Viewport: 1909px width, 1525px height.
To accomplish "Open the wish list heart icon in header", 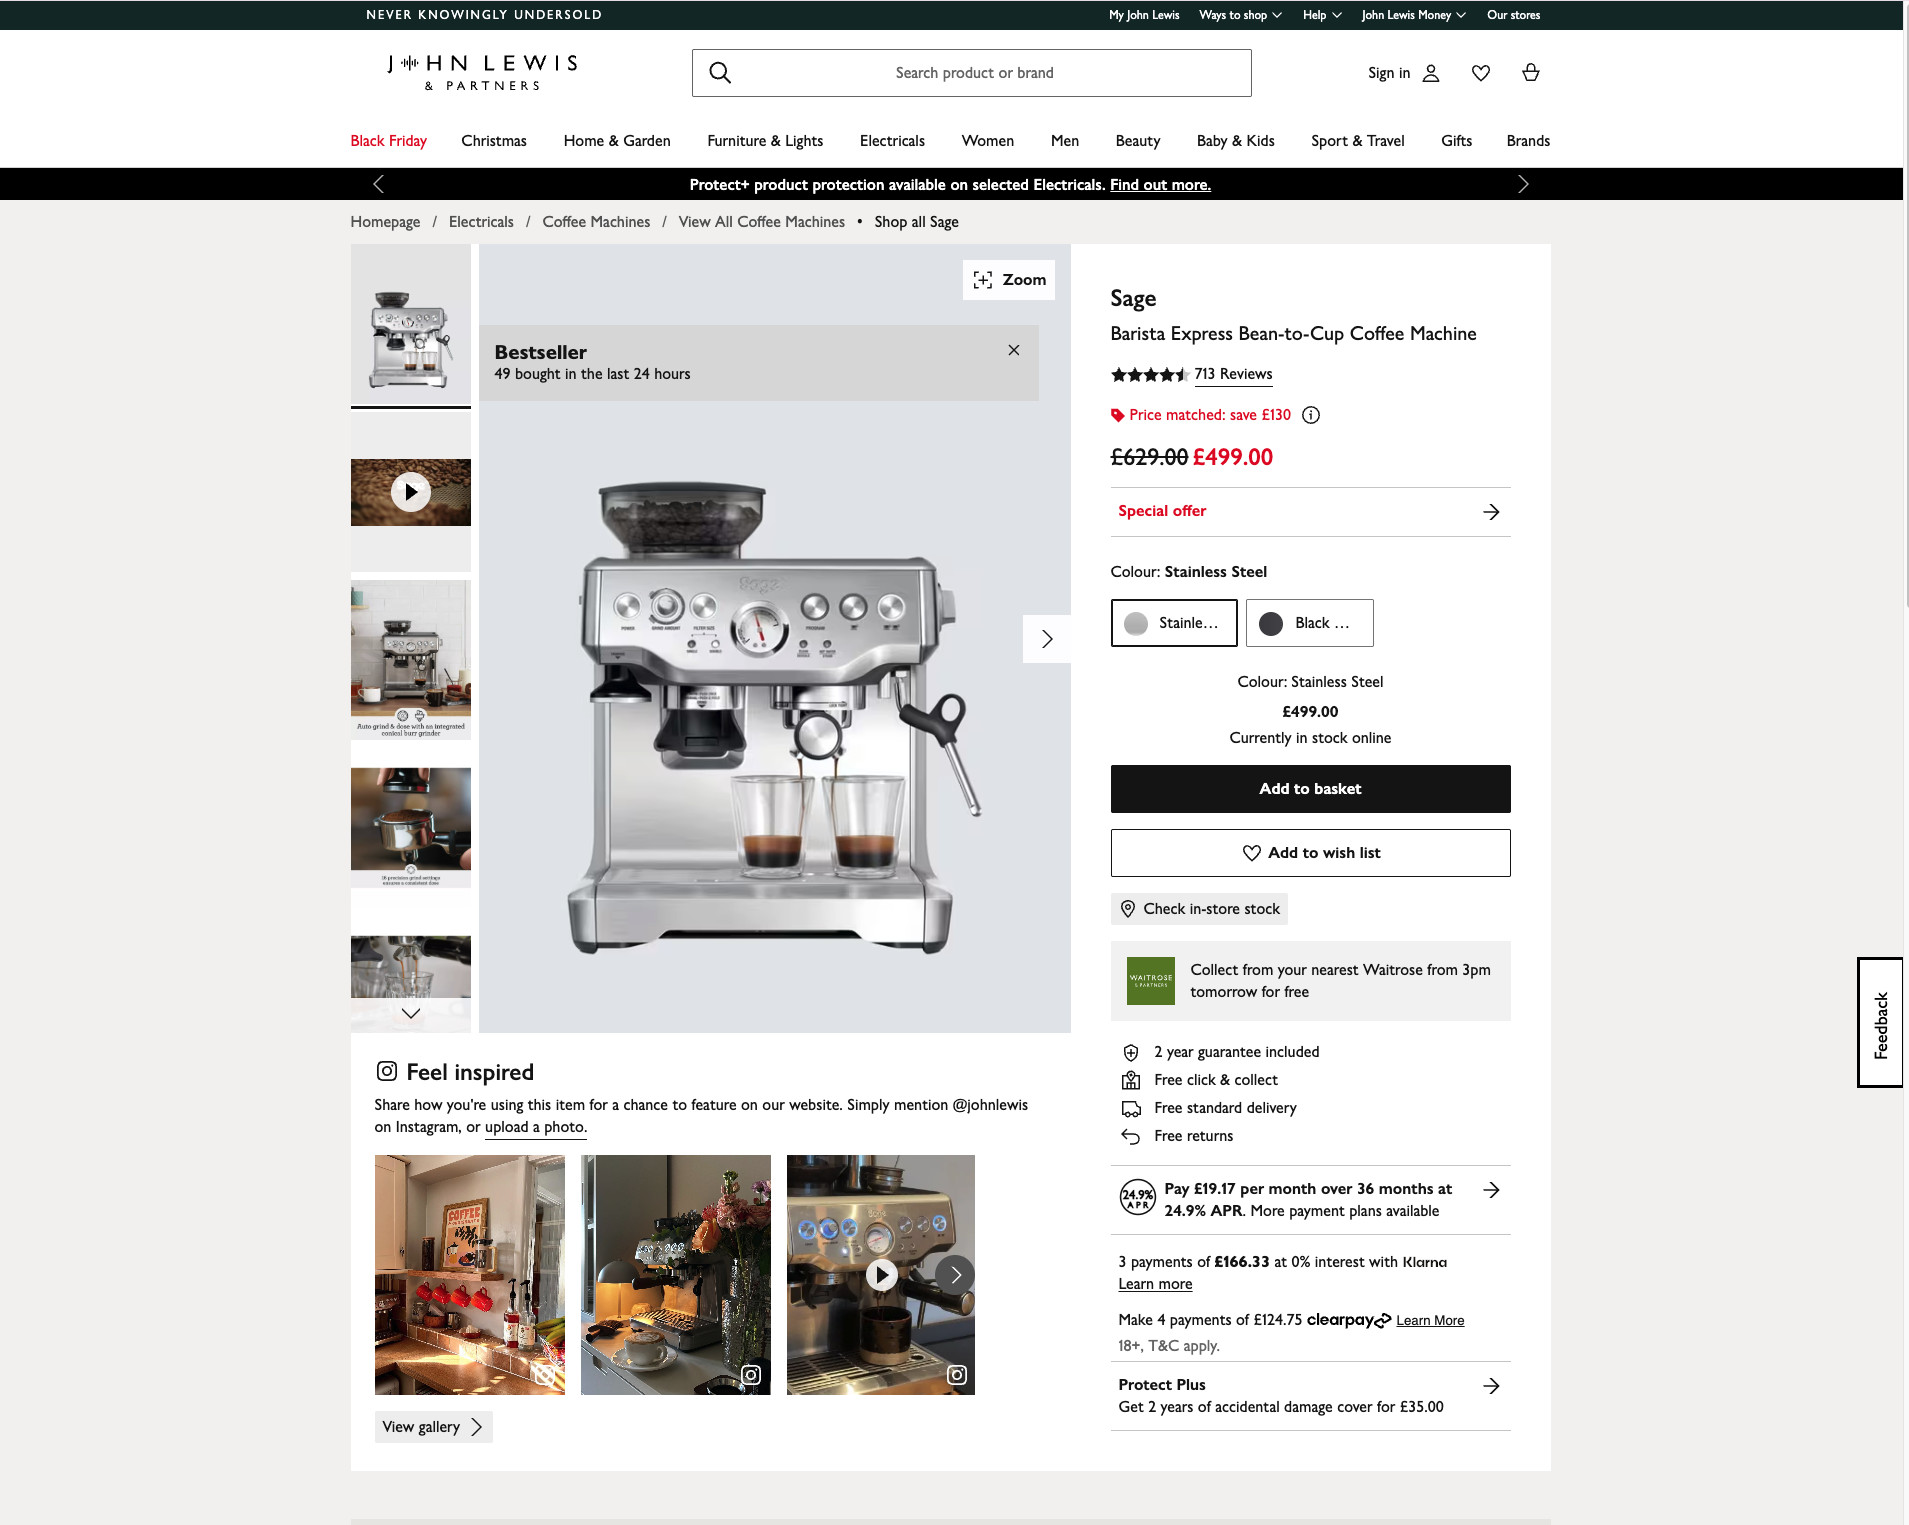I will coord(1481,73).
